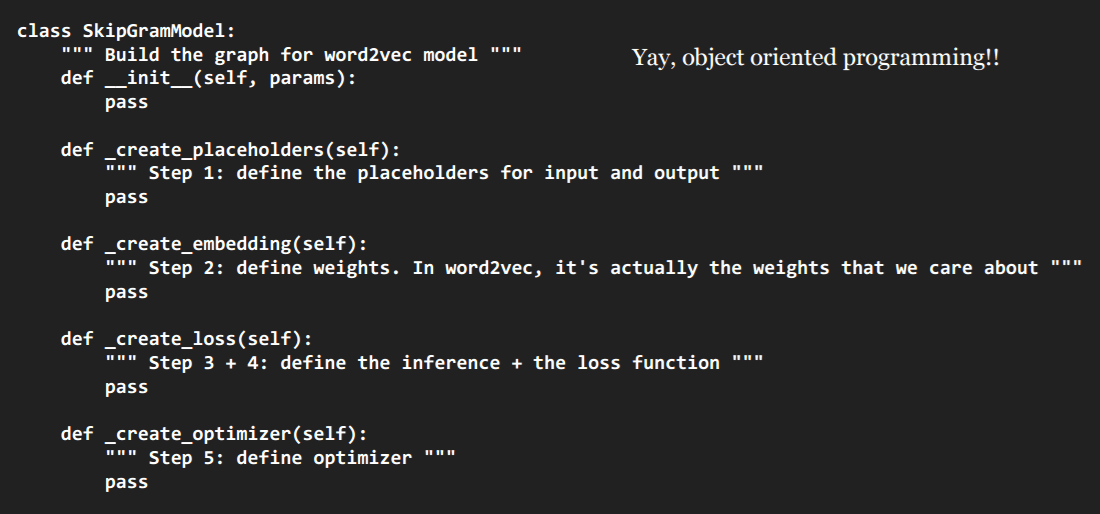This screenshot has height=514, width=1100.
Task: Click the pass statement under _create_embedding
Action: [126, 292]
